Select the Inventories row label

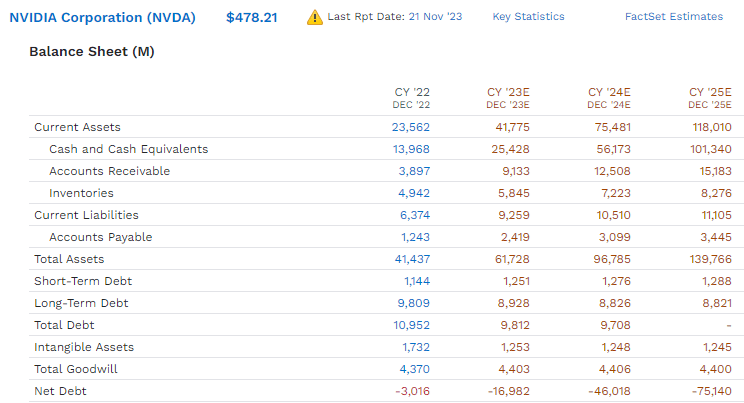point(81,193)
